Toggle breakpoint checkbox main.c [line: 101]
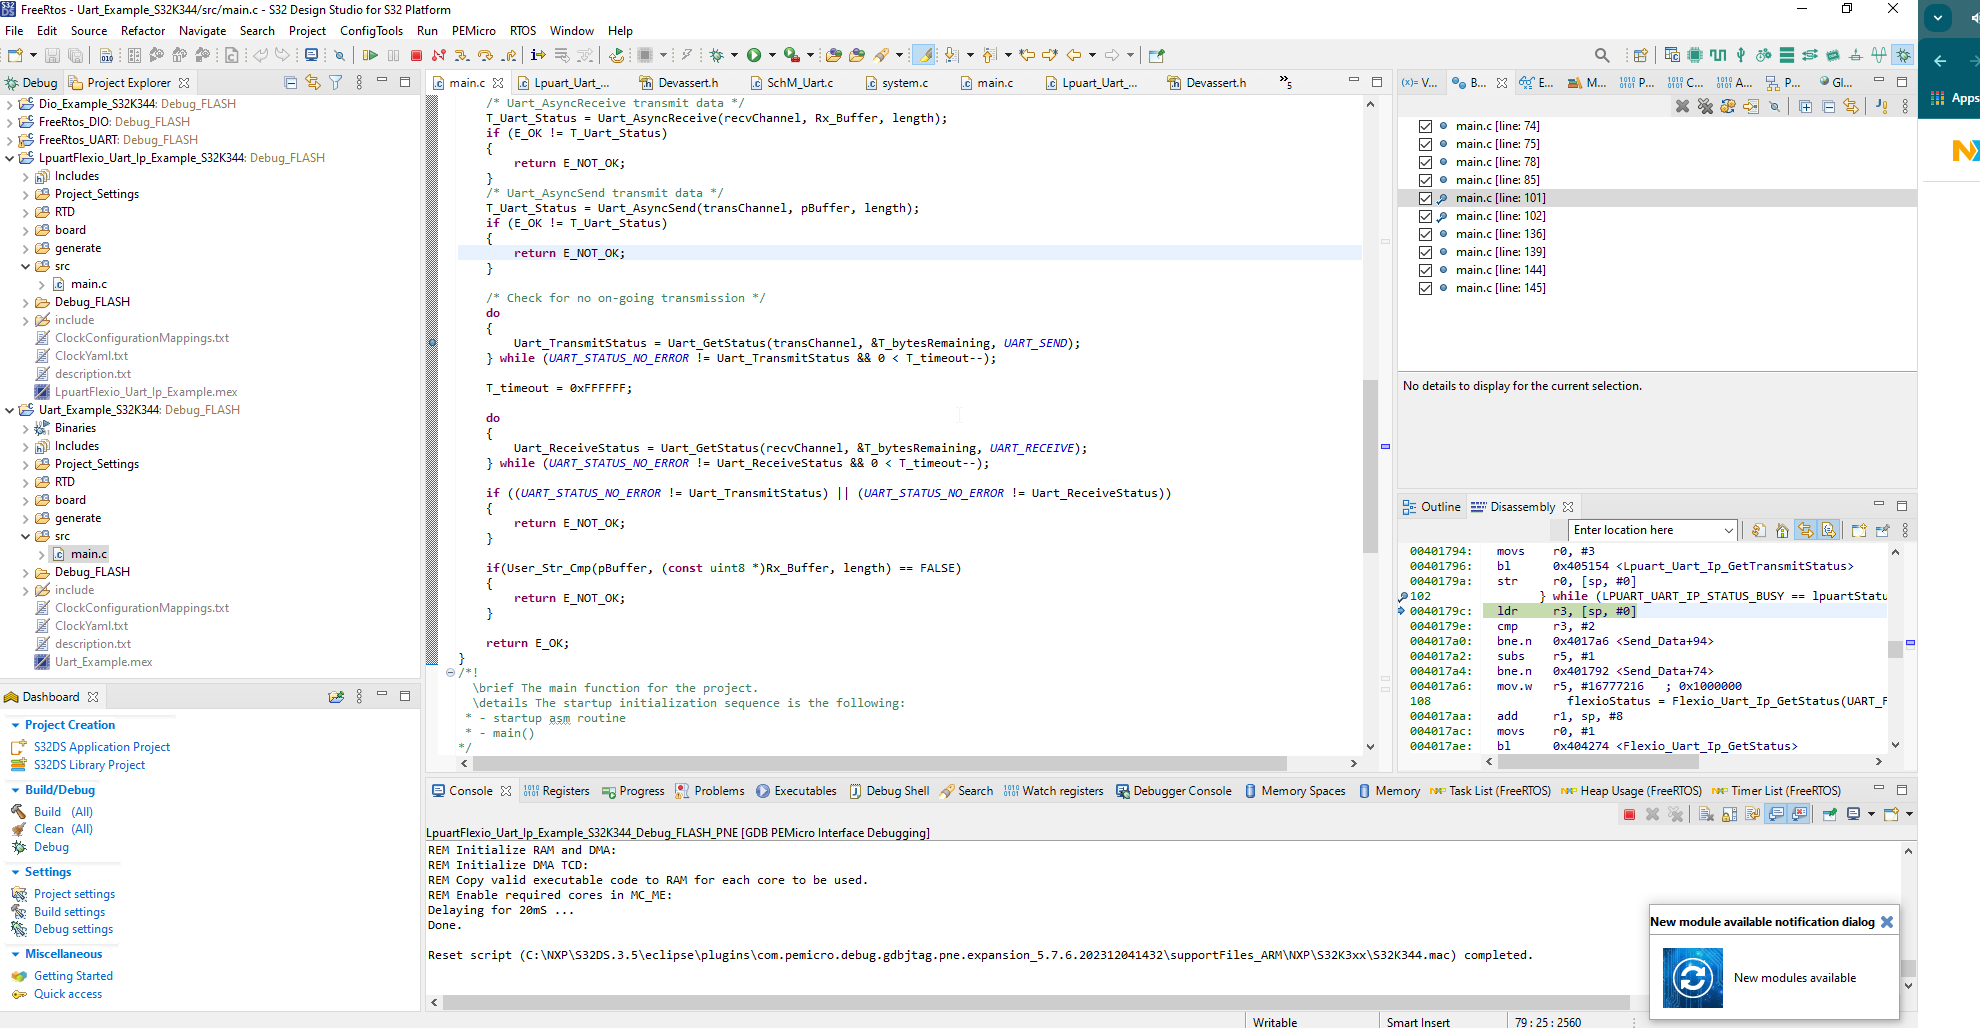 (x=1425, y=198)
